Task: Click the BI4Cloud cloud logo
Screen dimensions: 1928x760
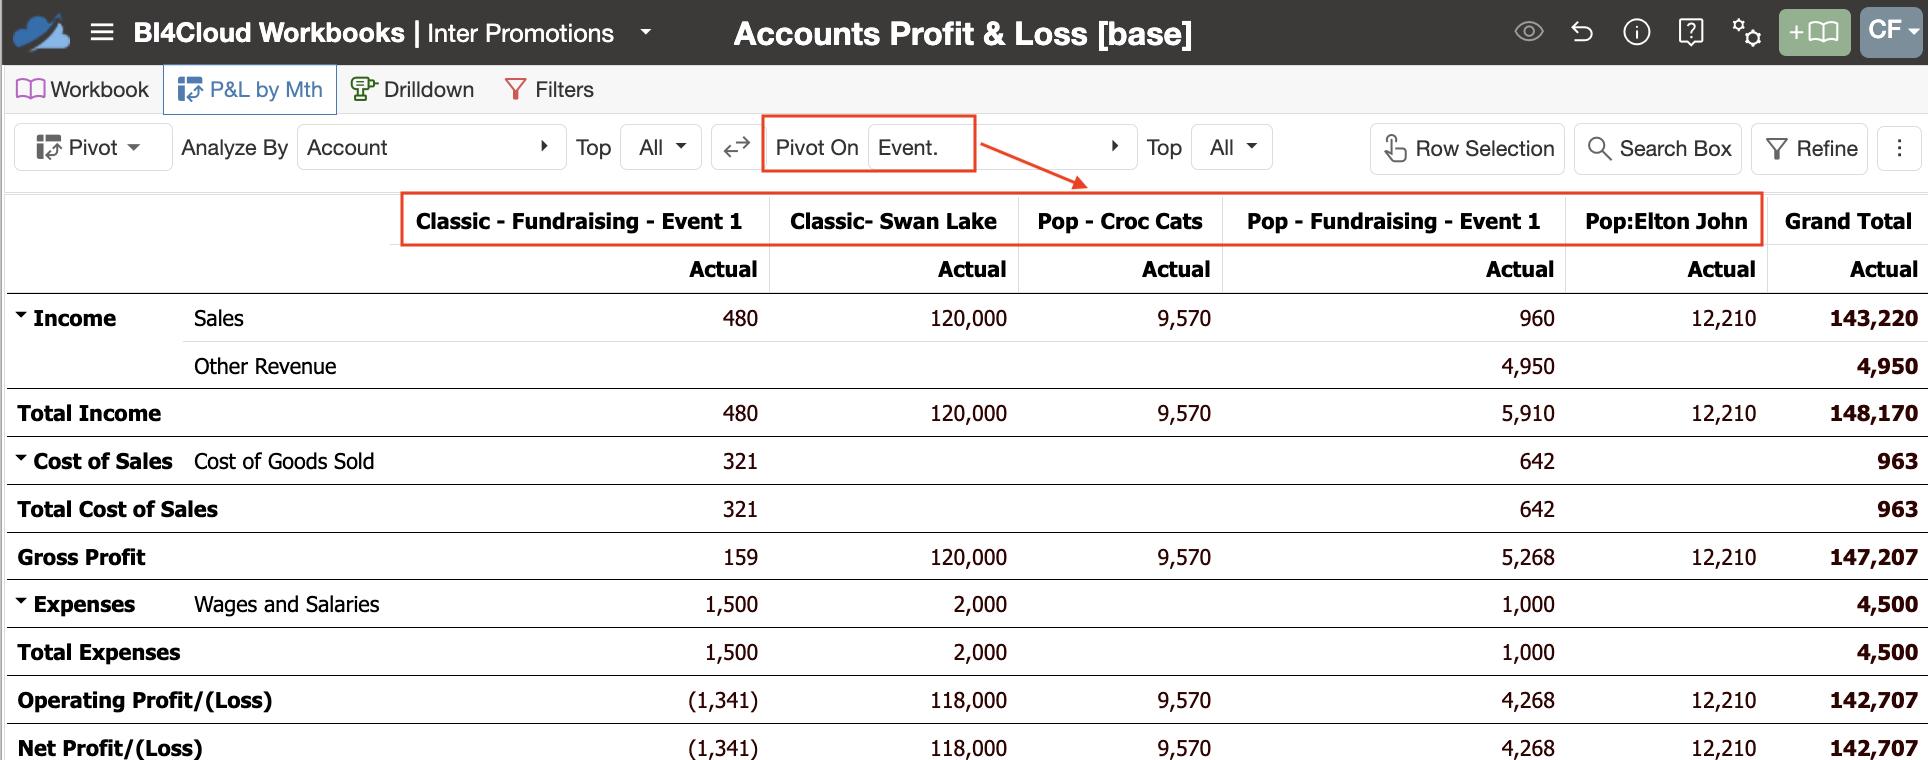Action: point(42,33)
